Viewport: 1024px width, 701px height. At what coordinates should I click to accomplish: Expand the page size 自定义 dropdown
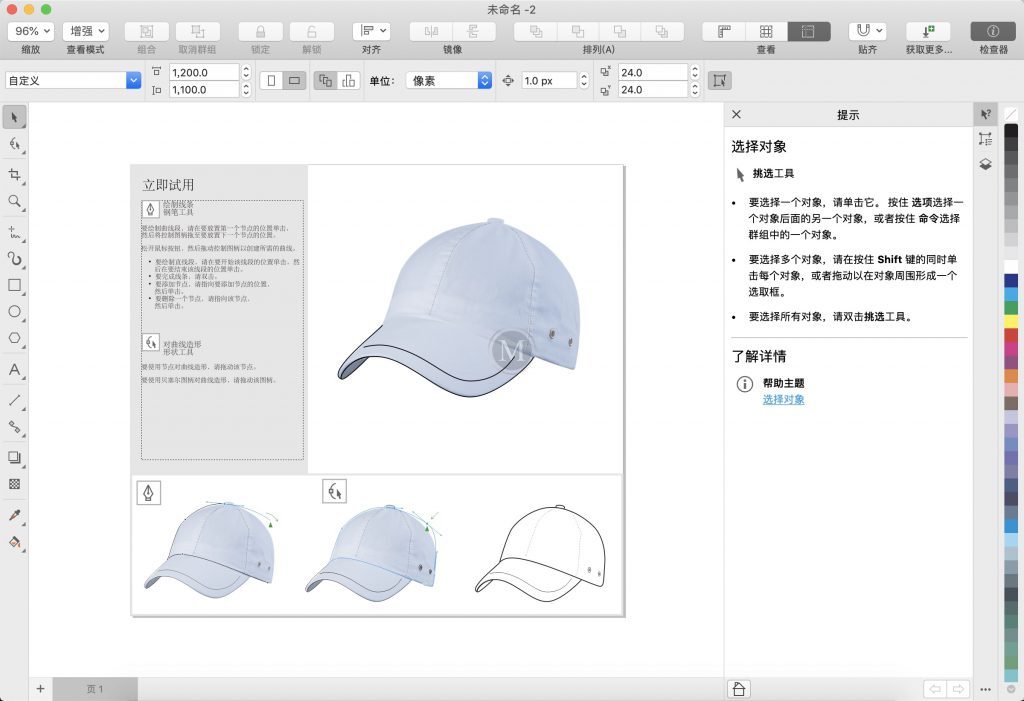[x=133, y=81]
